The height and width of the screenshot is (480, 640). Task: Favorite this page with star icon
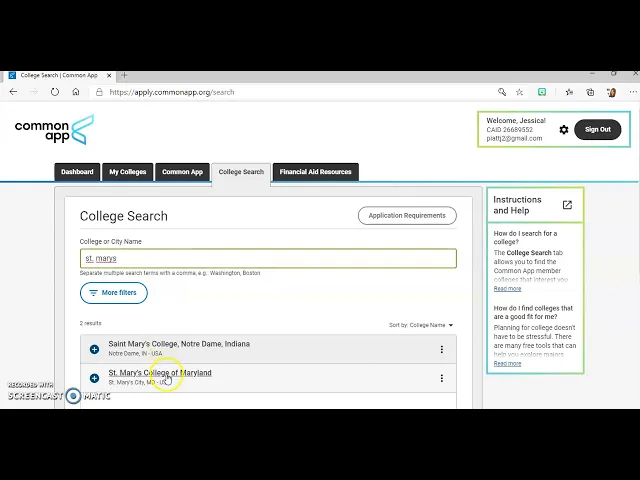(x=519, y=92)
